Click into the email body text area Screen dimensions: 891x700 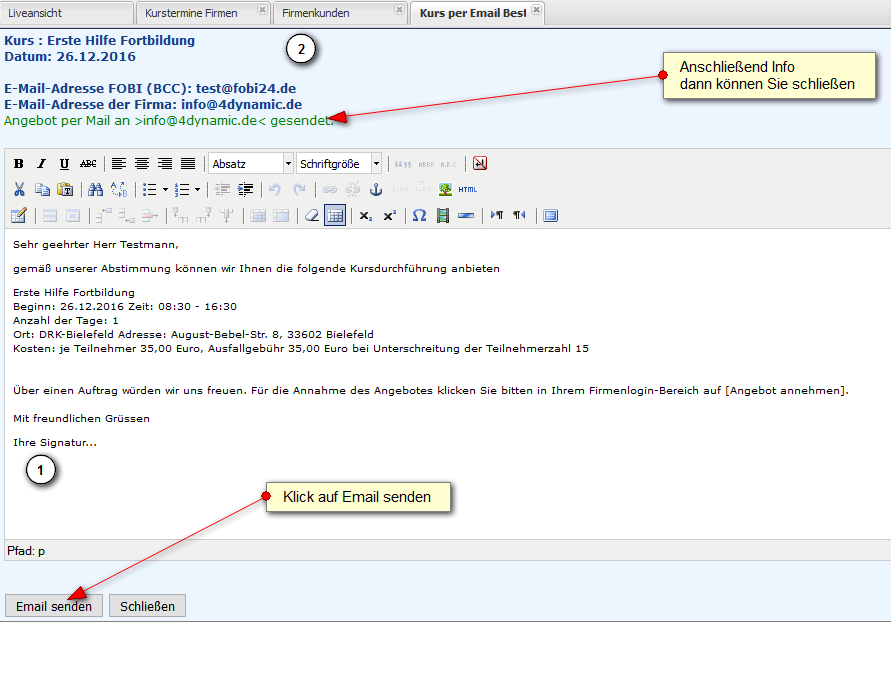tap(440, 490)
